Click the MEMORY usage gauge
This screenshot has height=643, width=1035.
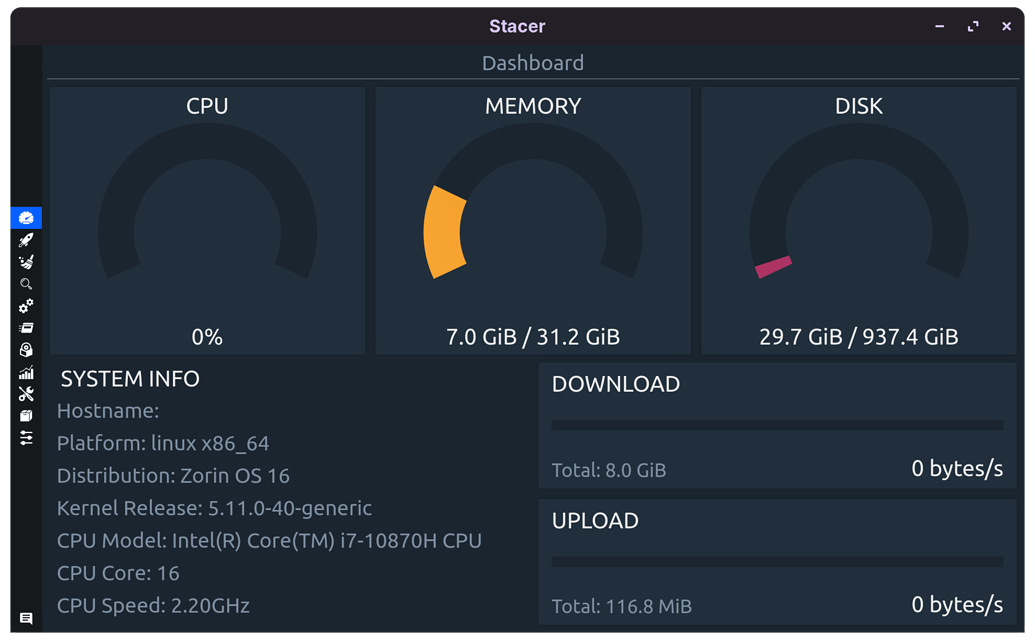click(x=533, y=220)
